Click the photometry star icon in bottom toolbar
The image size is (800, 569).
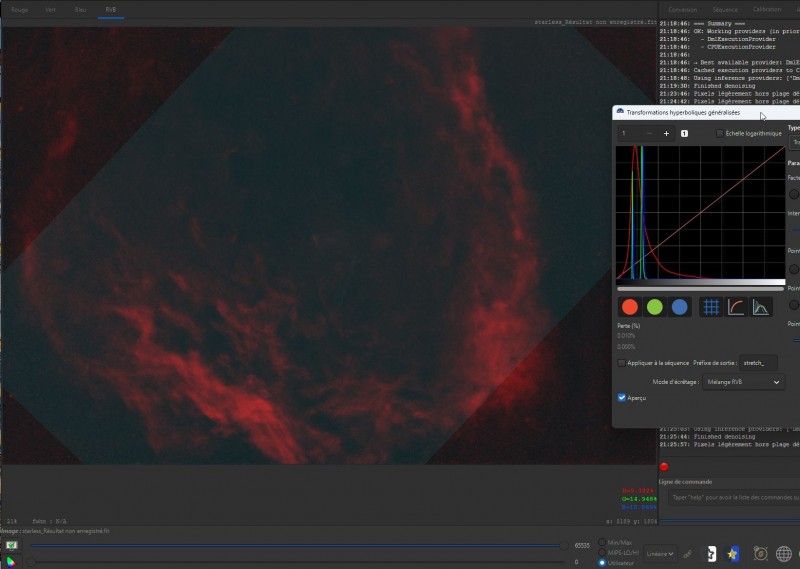click(x=733, y=554)
